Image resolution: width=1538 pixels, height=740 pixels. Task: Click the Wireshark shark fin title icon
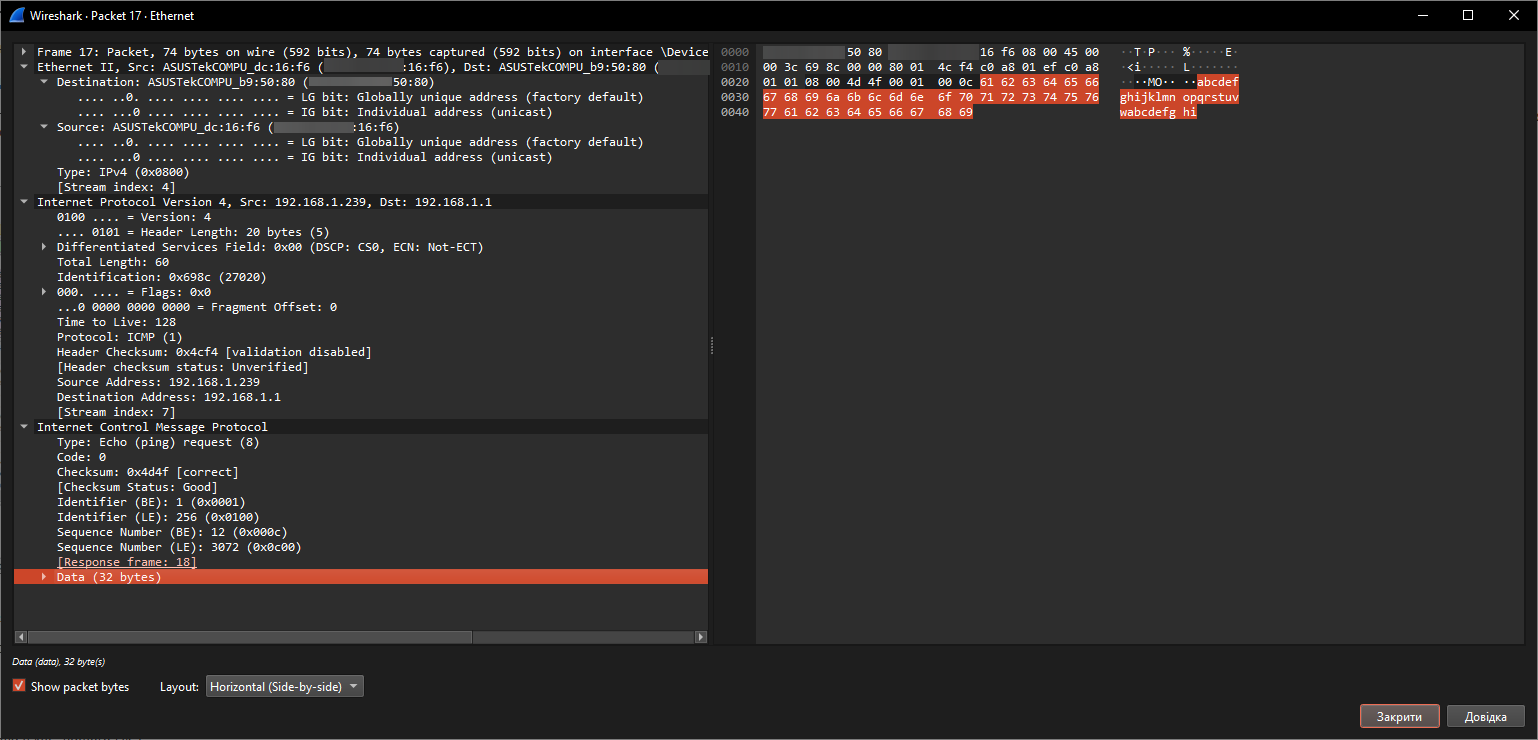pyautogui.click(x=16, y=15)
